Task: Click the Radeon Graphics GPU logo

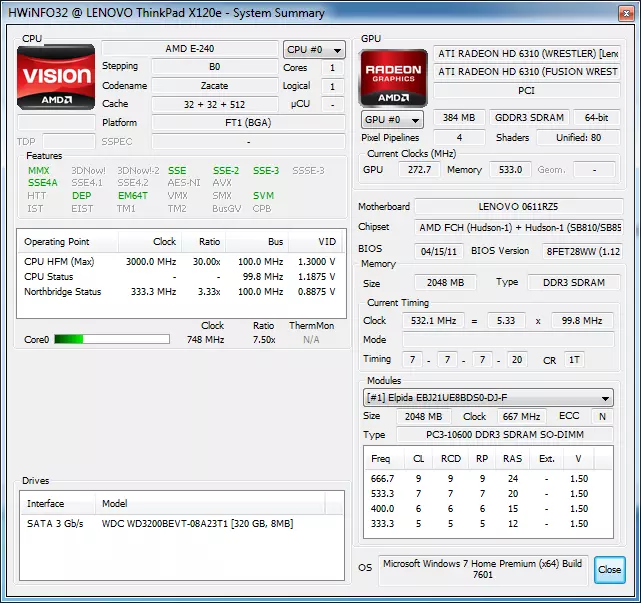Action: click(x=393, y=78)
